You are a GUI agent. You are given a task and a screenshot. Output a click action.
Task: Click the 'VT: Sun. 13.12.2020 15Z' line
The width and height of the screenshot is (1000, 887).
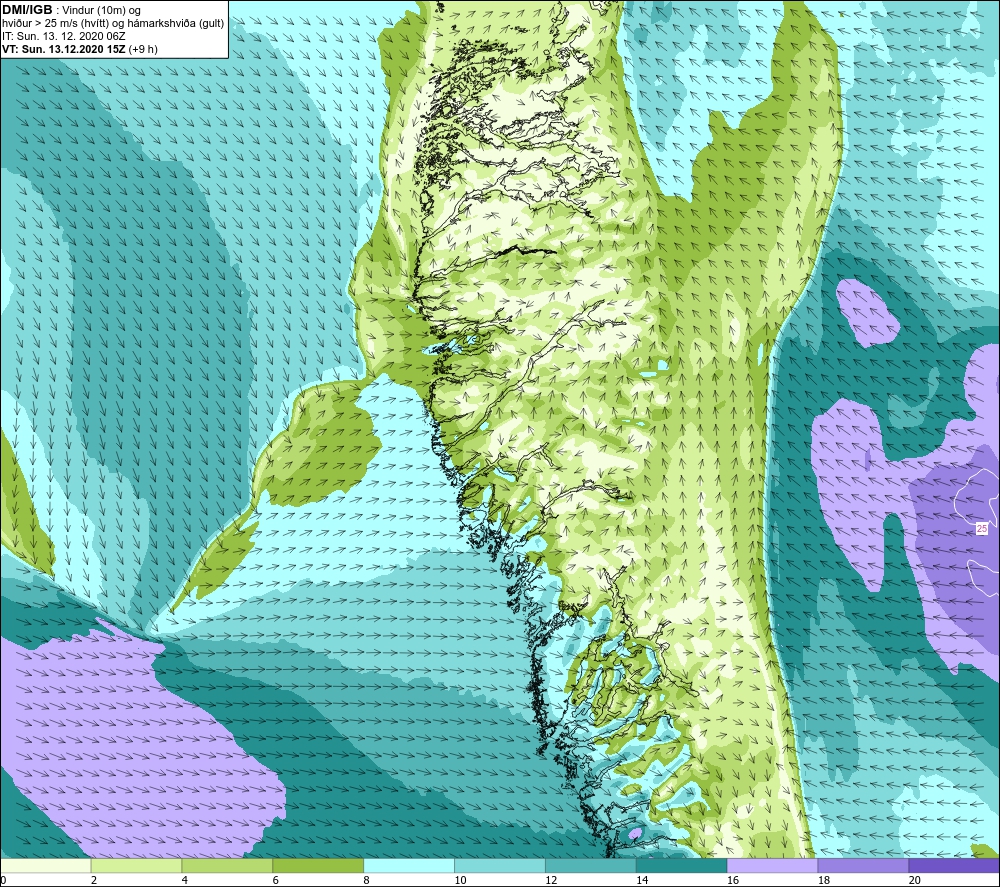click(x=80, y=49)
